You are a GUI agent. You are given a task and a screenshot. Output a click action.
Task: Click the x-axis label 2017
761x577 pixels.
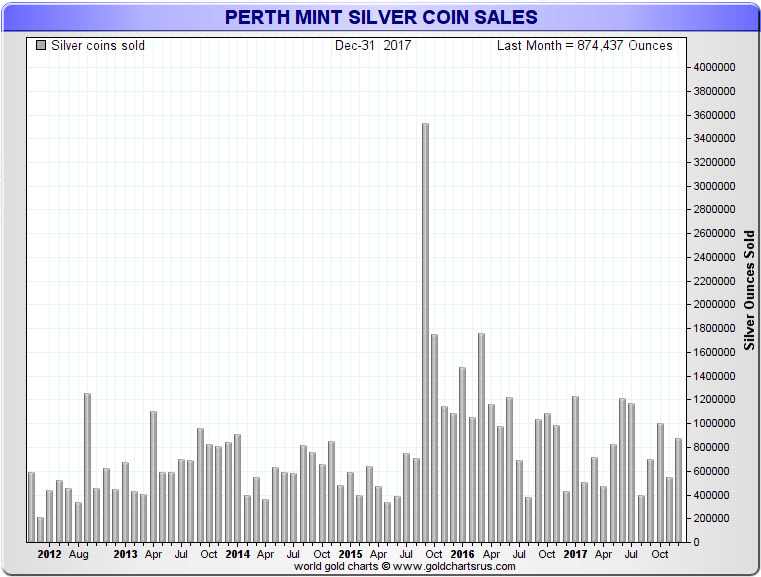575,554
